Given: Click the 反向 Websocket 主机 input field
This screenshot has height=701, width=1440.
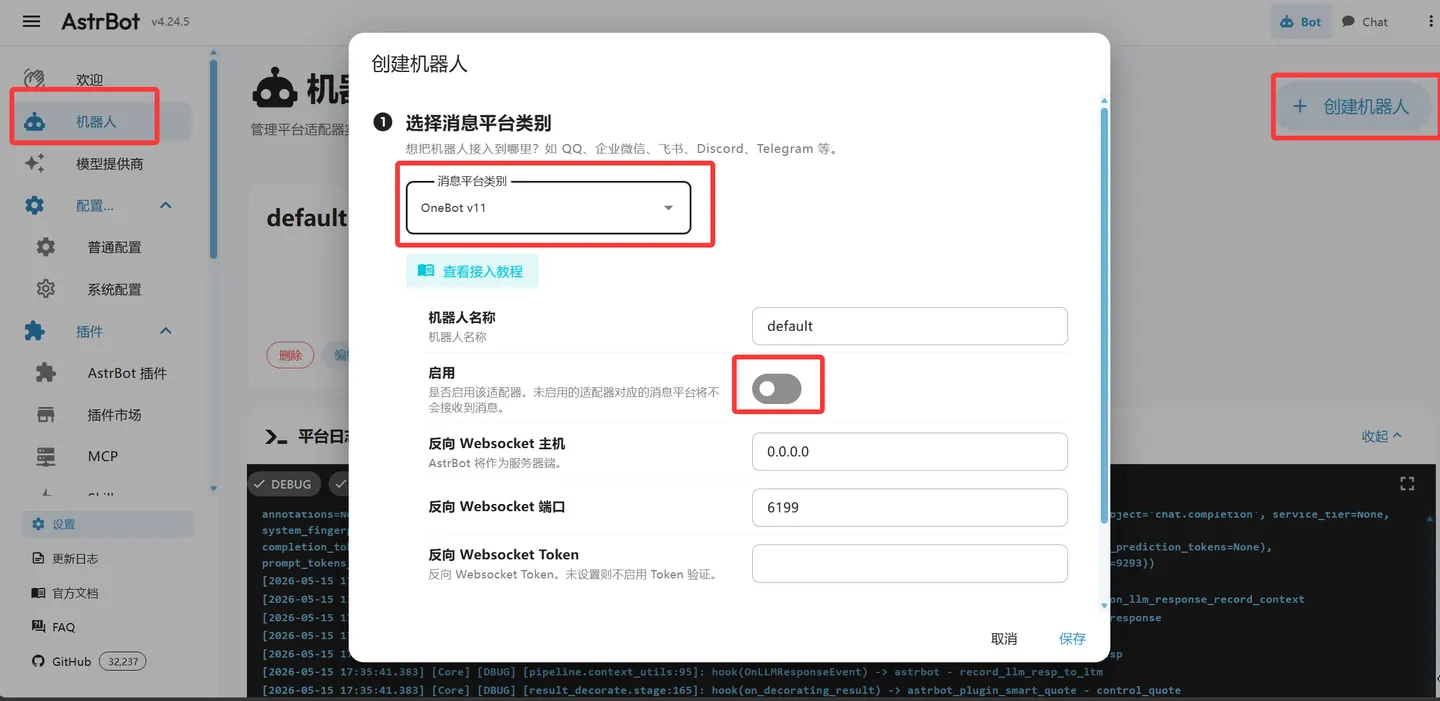Looking at the screenshot, I should [x=910, y=452].
